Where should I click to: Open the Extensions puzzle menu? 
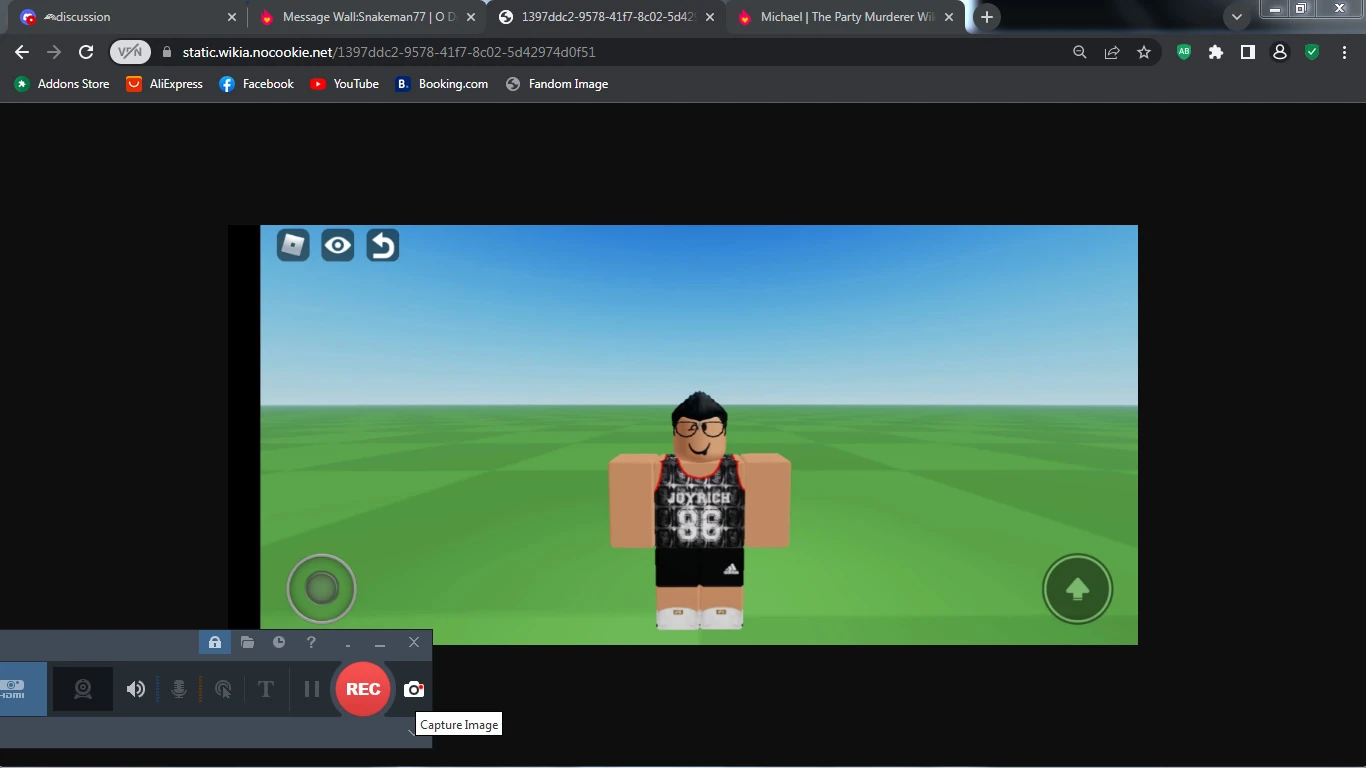pyautogui.click(x=1216, y=52)
